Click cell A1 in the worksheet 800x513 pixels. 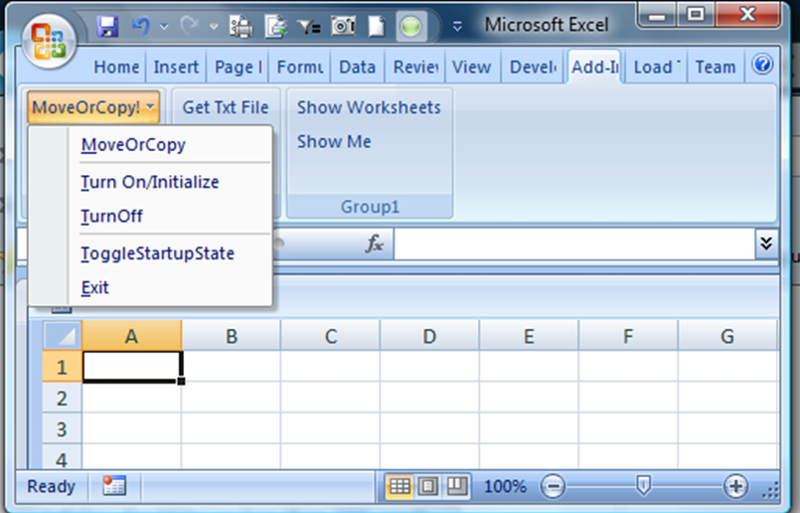[132, 367]
